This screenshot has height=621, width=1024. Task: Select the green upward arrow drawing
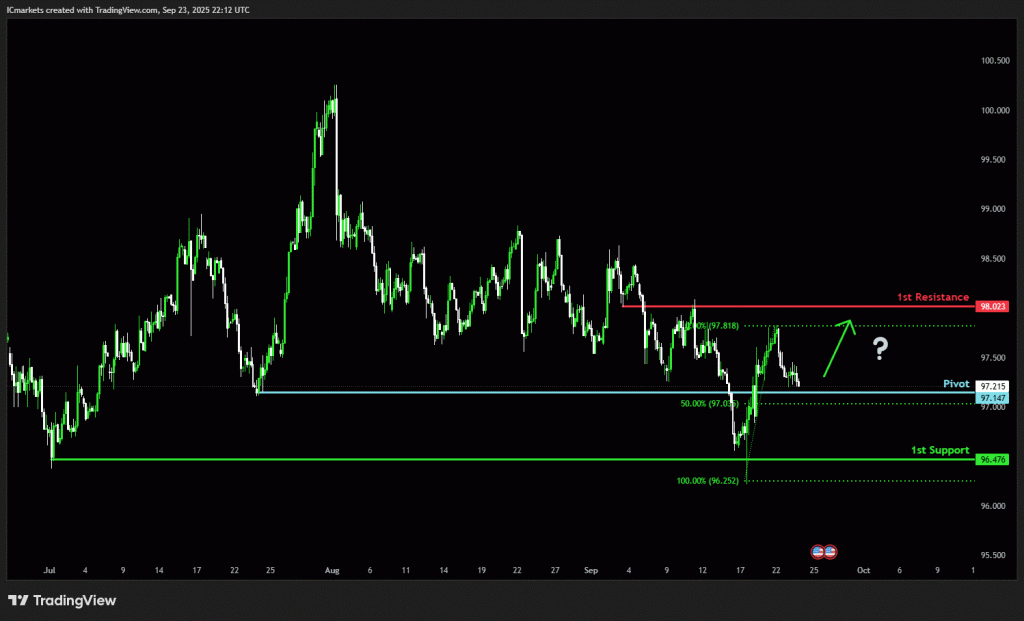tap(838, 346)
